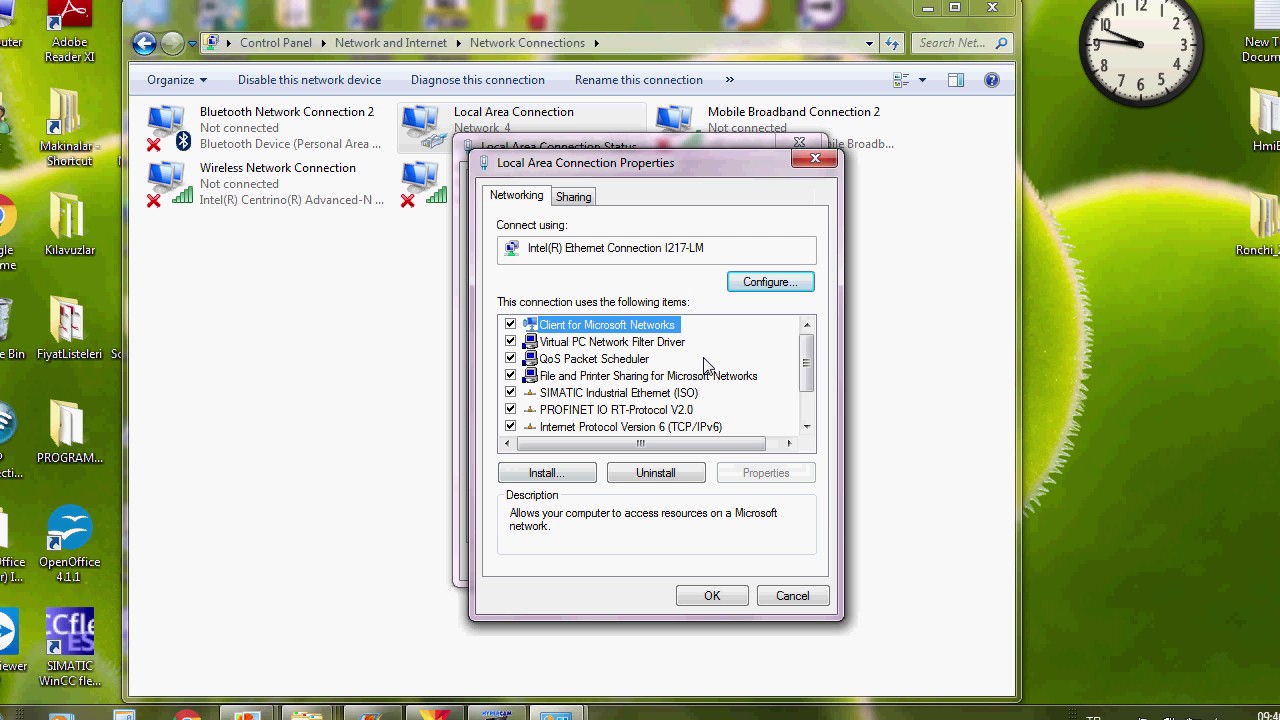Confirm with the OK button
Screen dimensions: 1280x720
pos(712,596)
